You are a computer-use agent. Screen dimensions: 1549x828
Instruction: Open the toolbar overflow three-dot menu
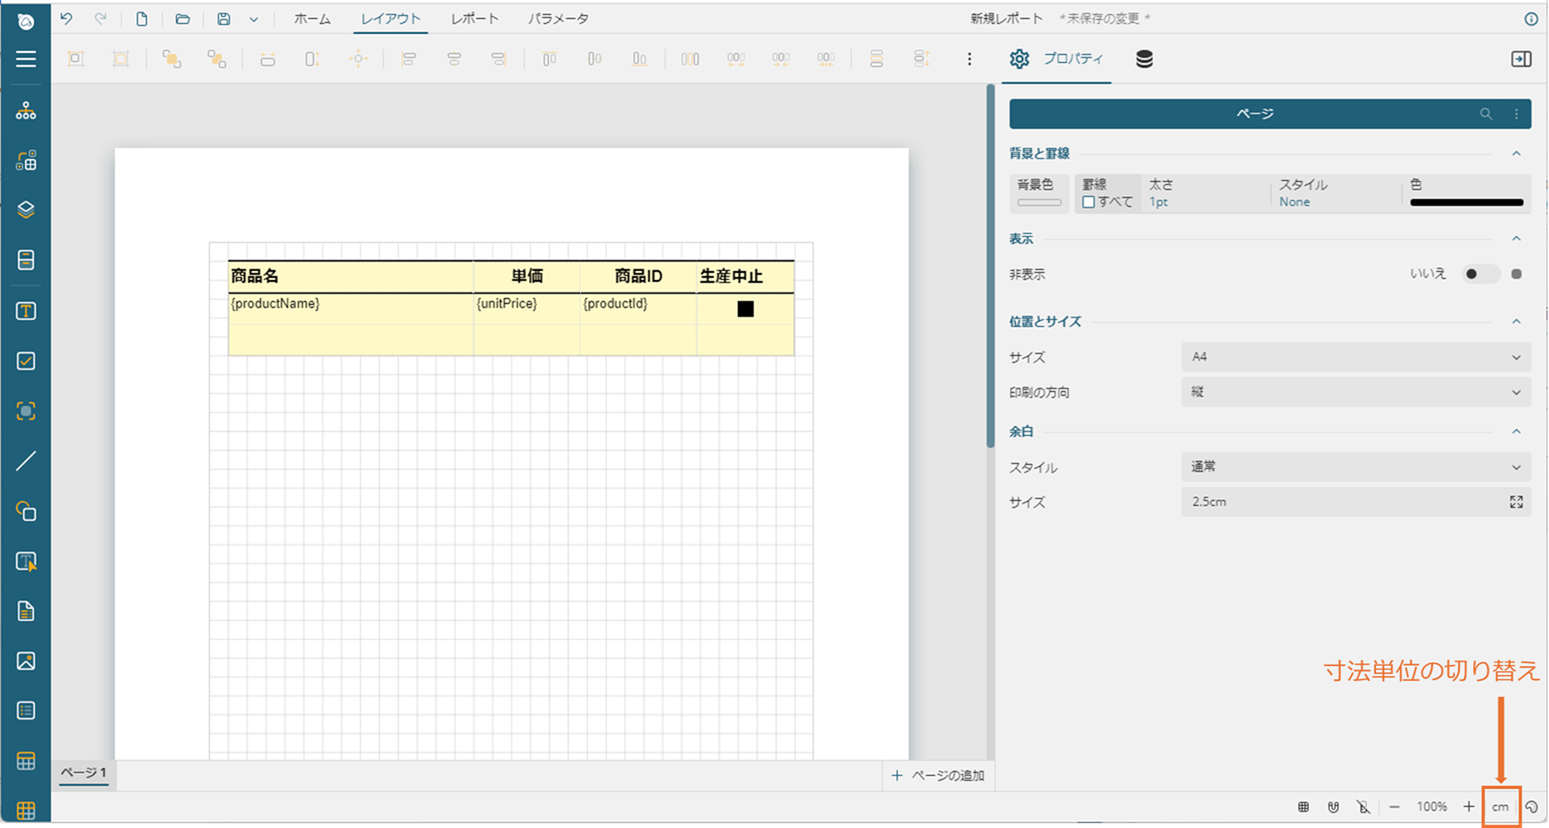969,59
